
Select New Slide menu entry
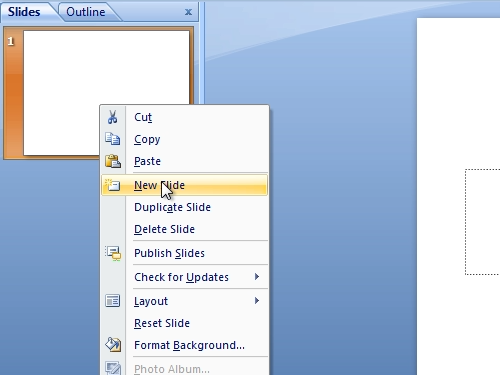pyautogui.click(x=185, y=185)
